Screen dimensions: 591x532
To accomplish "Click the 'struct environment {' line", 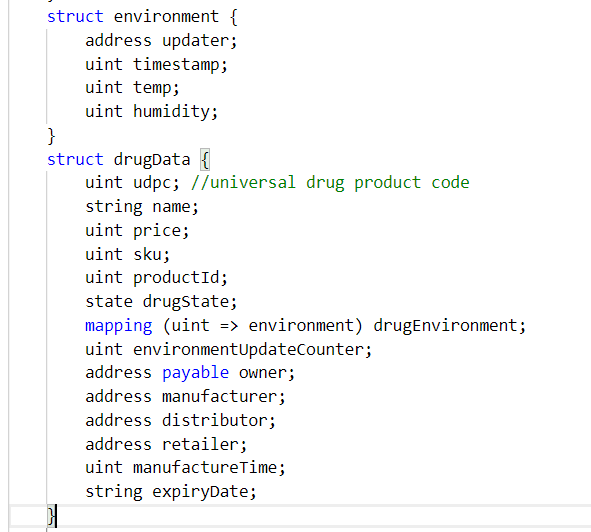I will [x=142, y=17].
